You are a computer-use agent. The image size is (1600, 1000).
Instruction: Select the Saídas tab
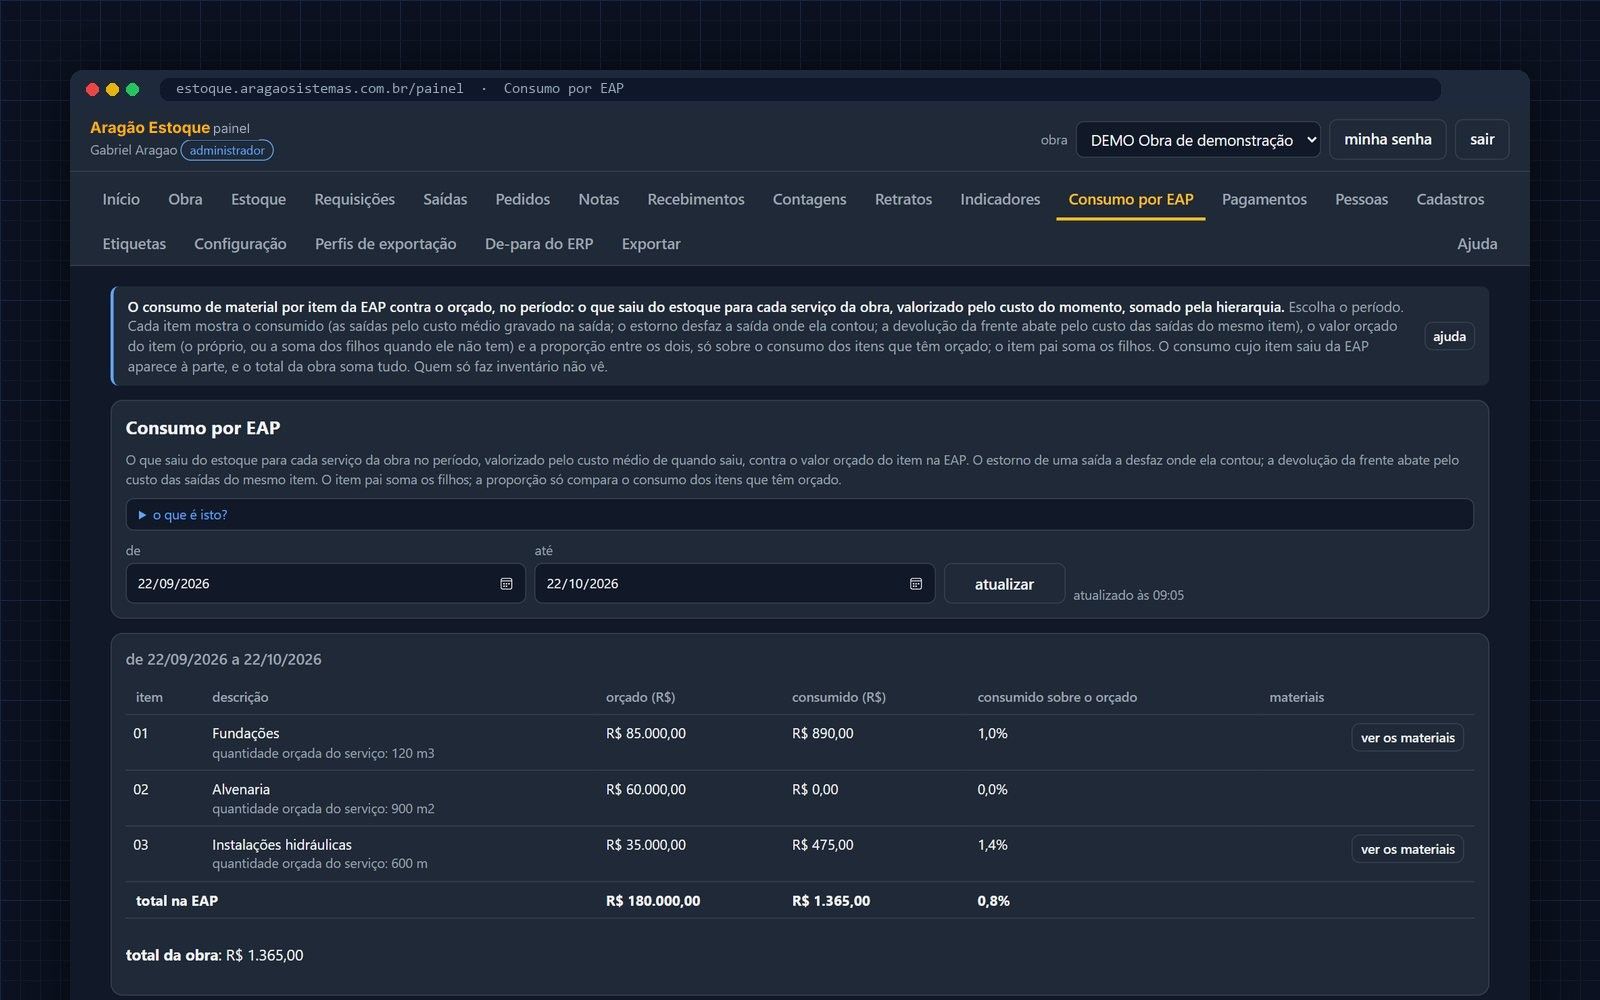coord(445,199)
